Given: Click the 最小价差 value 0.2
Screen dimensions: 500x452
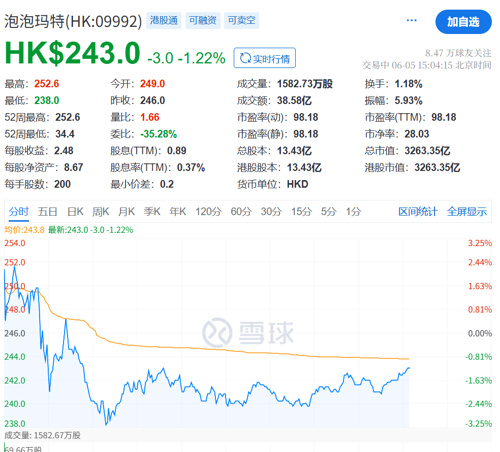Looking at the screenshot, I should pyautogui.click(x=167, y=184).
